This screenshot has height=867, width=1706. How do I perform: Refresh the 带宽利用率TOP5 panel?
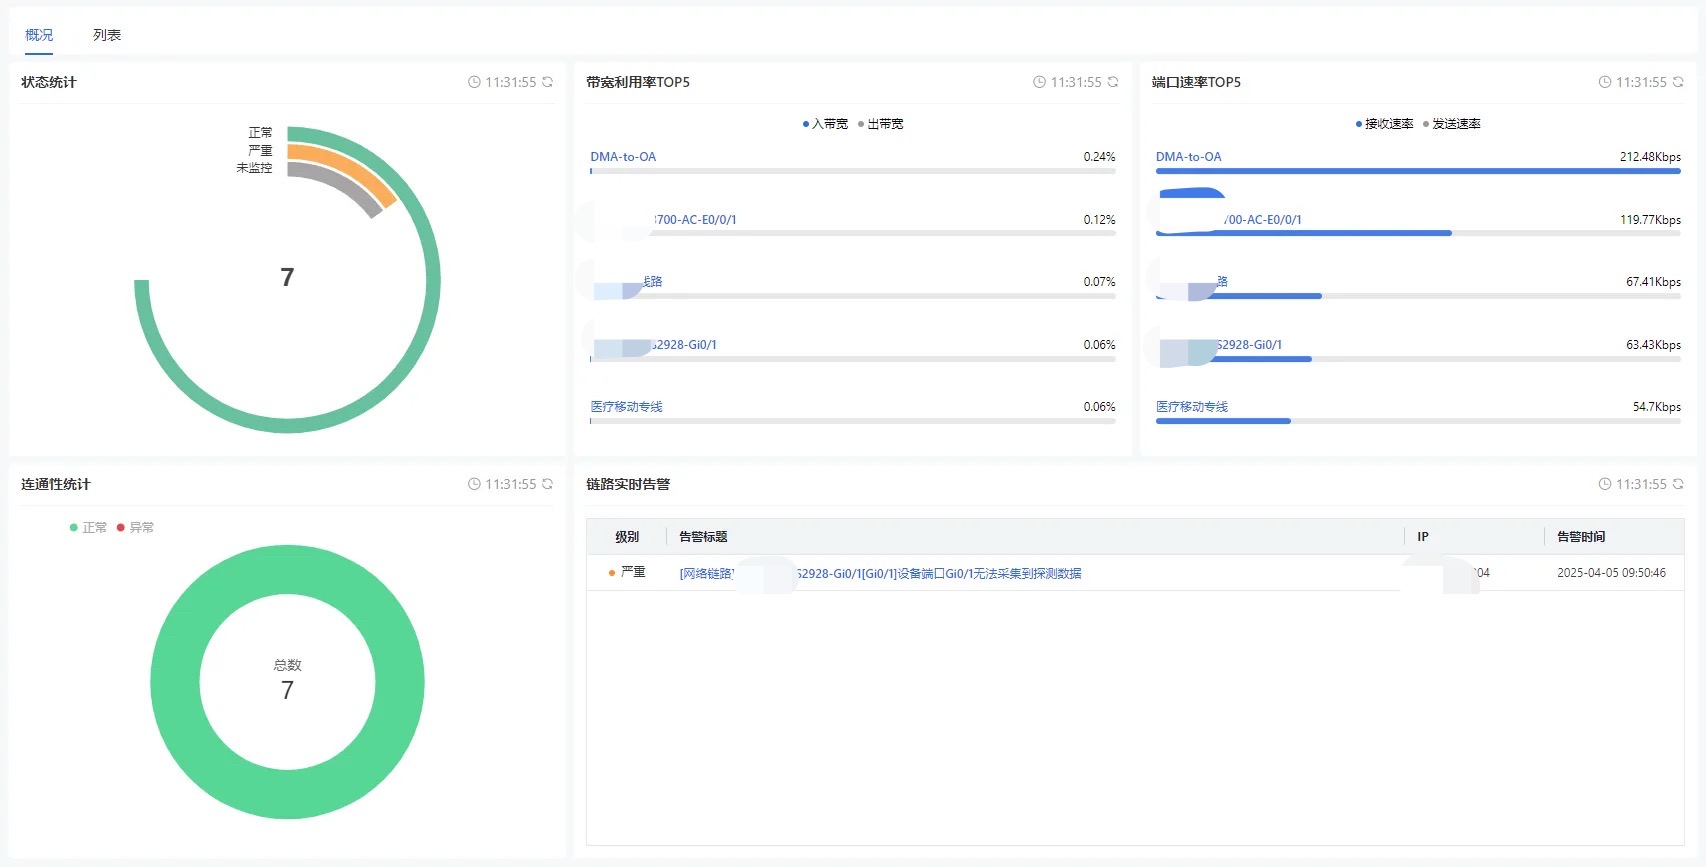pos(1113,82)
